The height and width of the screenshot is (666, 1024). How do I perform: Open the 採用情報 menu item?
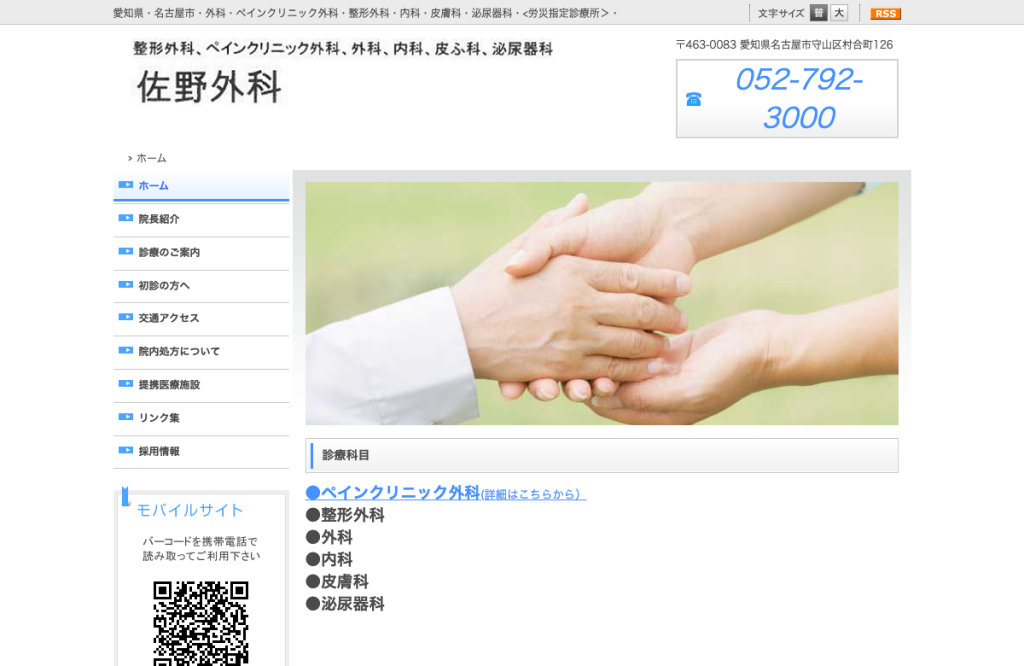click(201, 452)
